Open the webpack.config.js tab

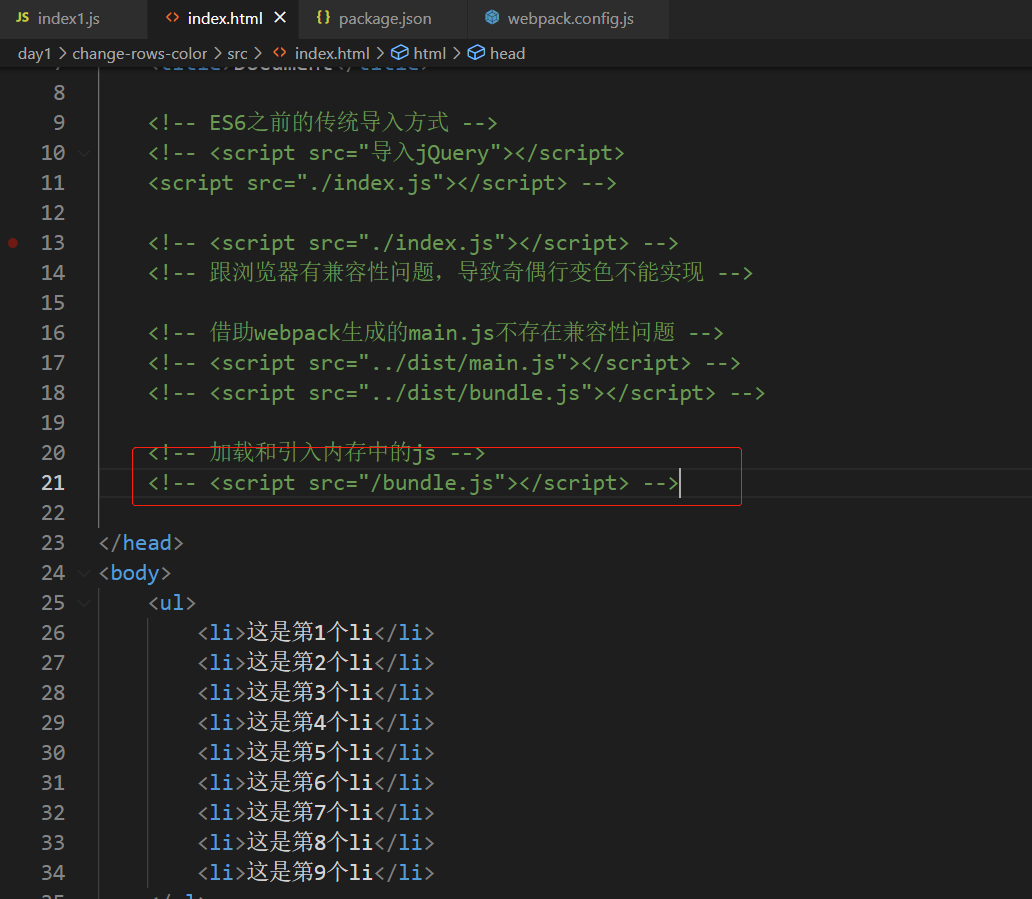(x=569, y=18)
